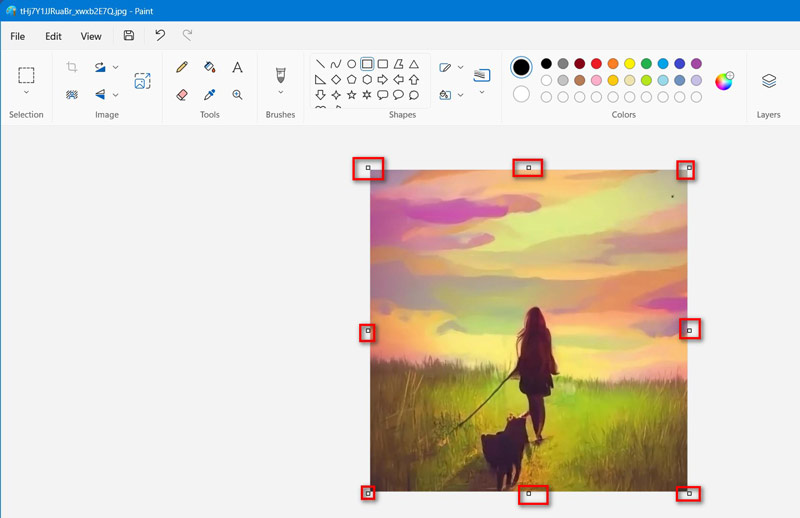
Task: Select the Eraser tool
Action: click(182, 94)
